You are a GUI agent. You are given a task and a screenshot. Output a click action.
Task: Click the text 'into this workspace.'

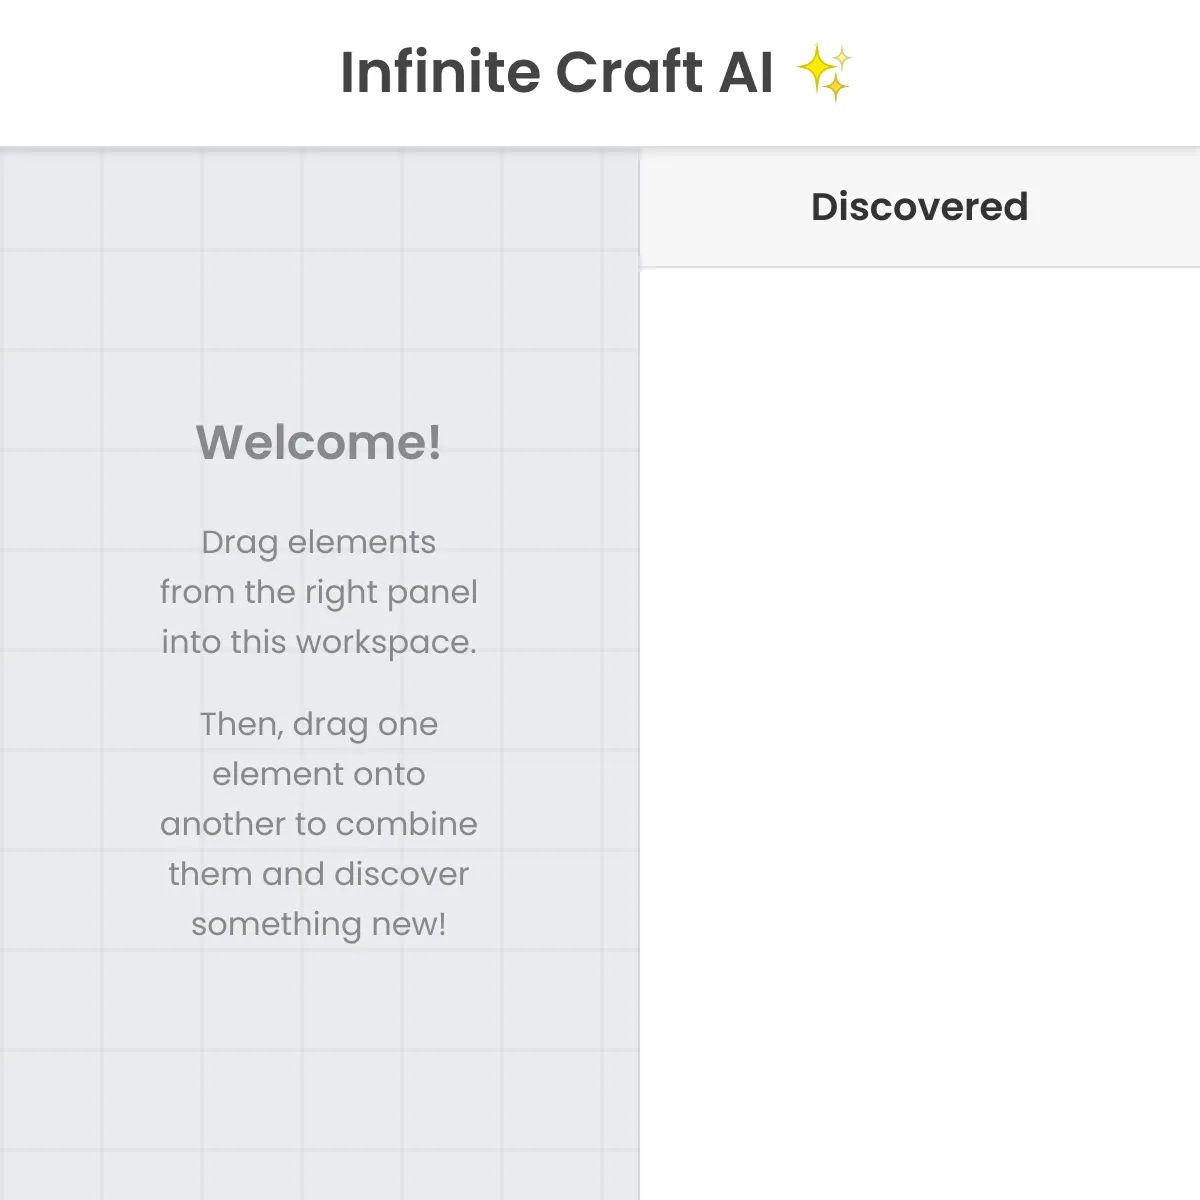(319, 641)
